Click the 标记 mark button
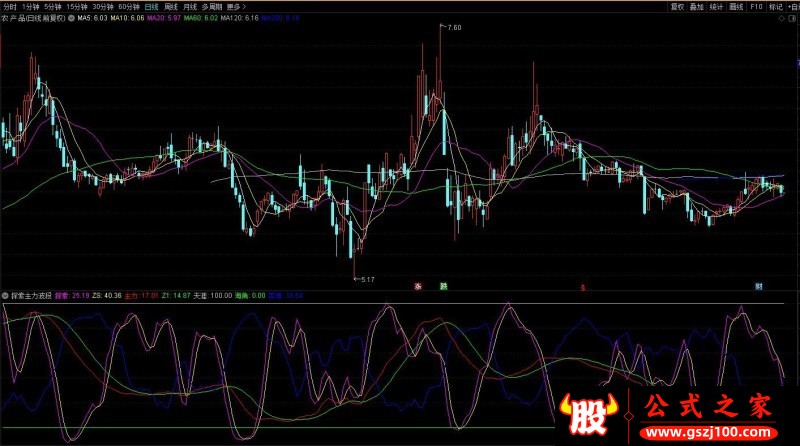The image size is (800, 446). pyautogui.click(x=776, y=7)
